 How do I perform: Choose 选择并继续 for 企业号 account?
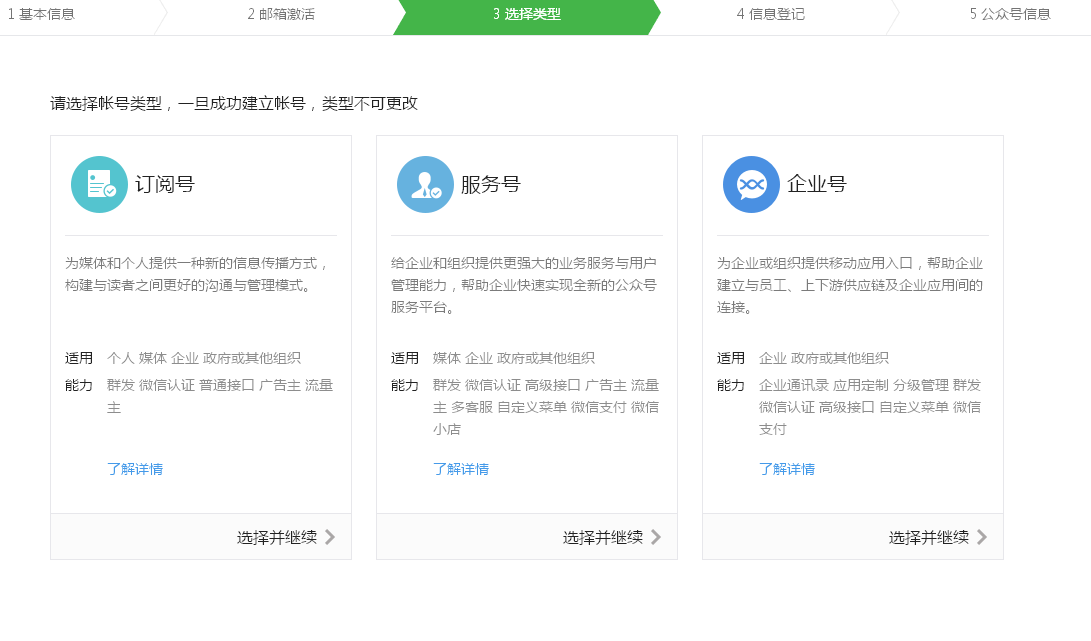coord(929,537)
